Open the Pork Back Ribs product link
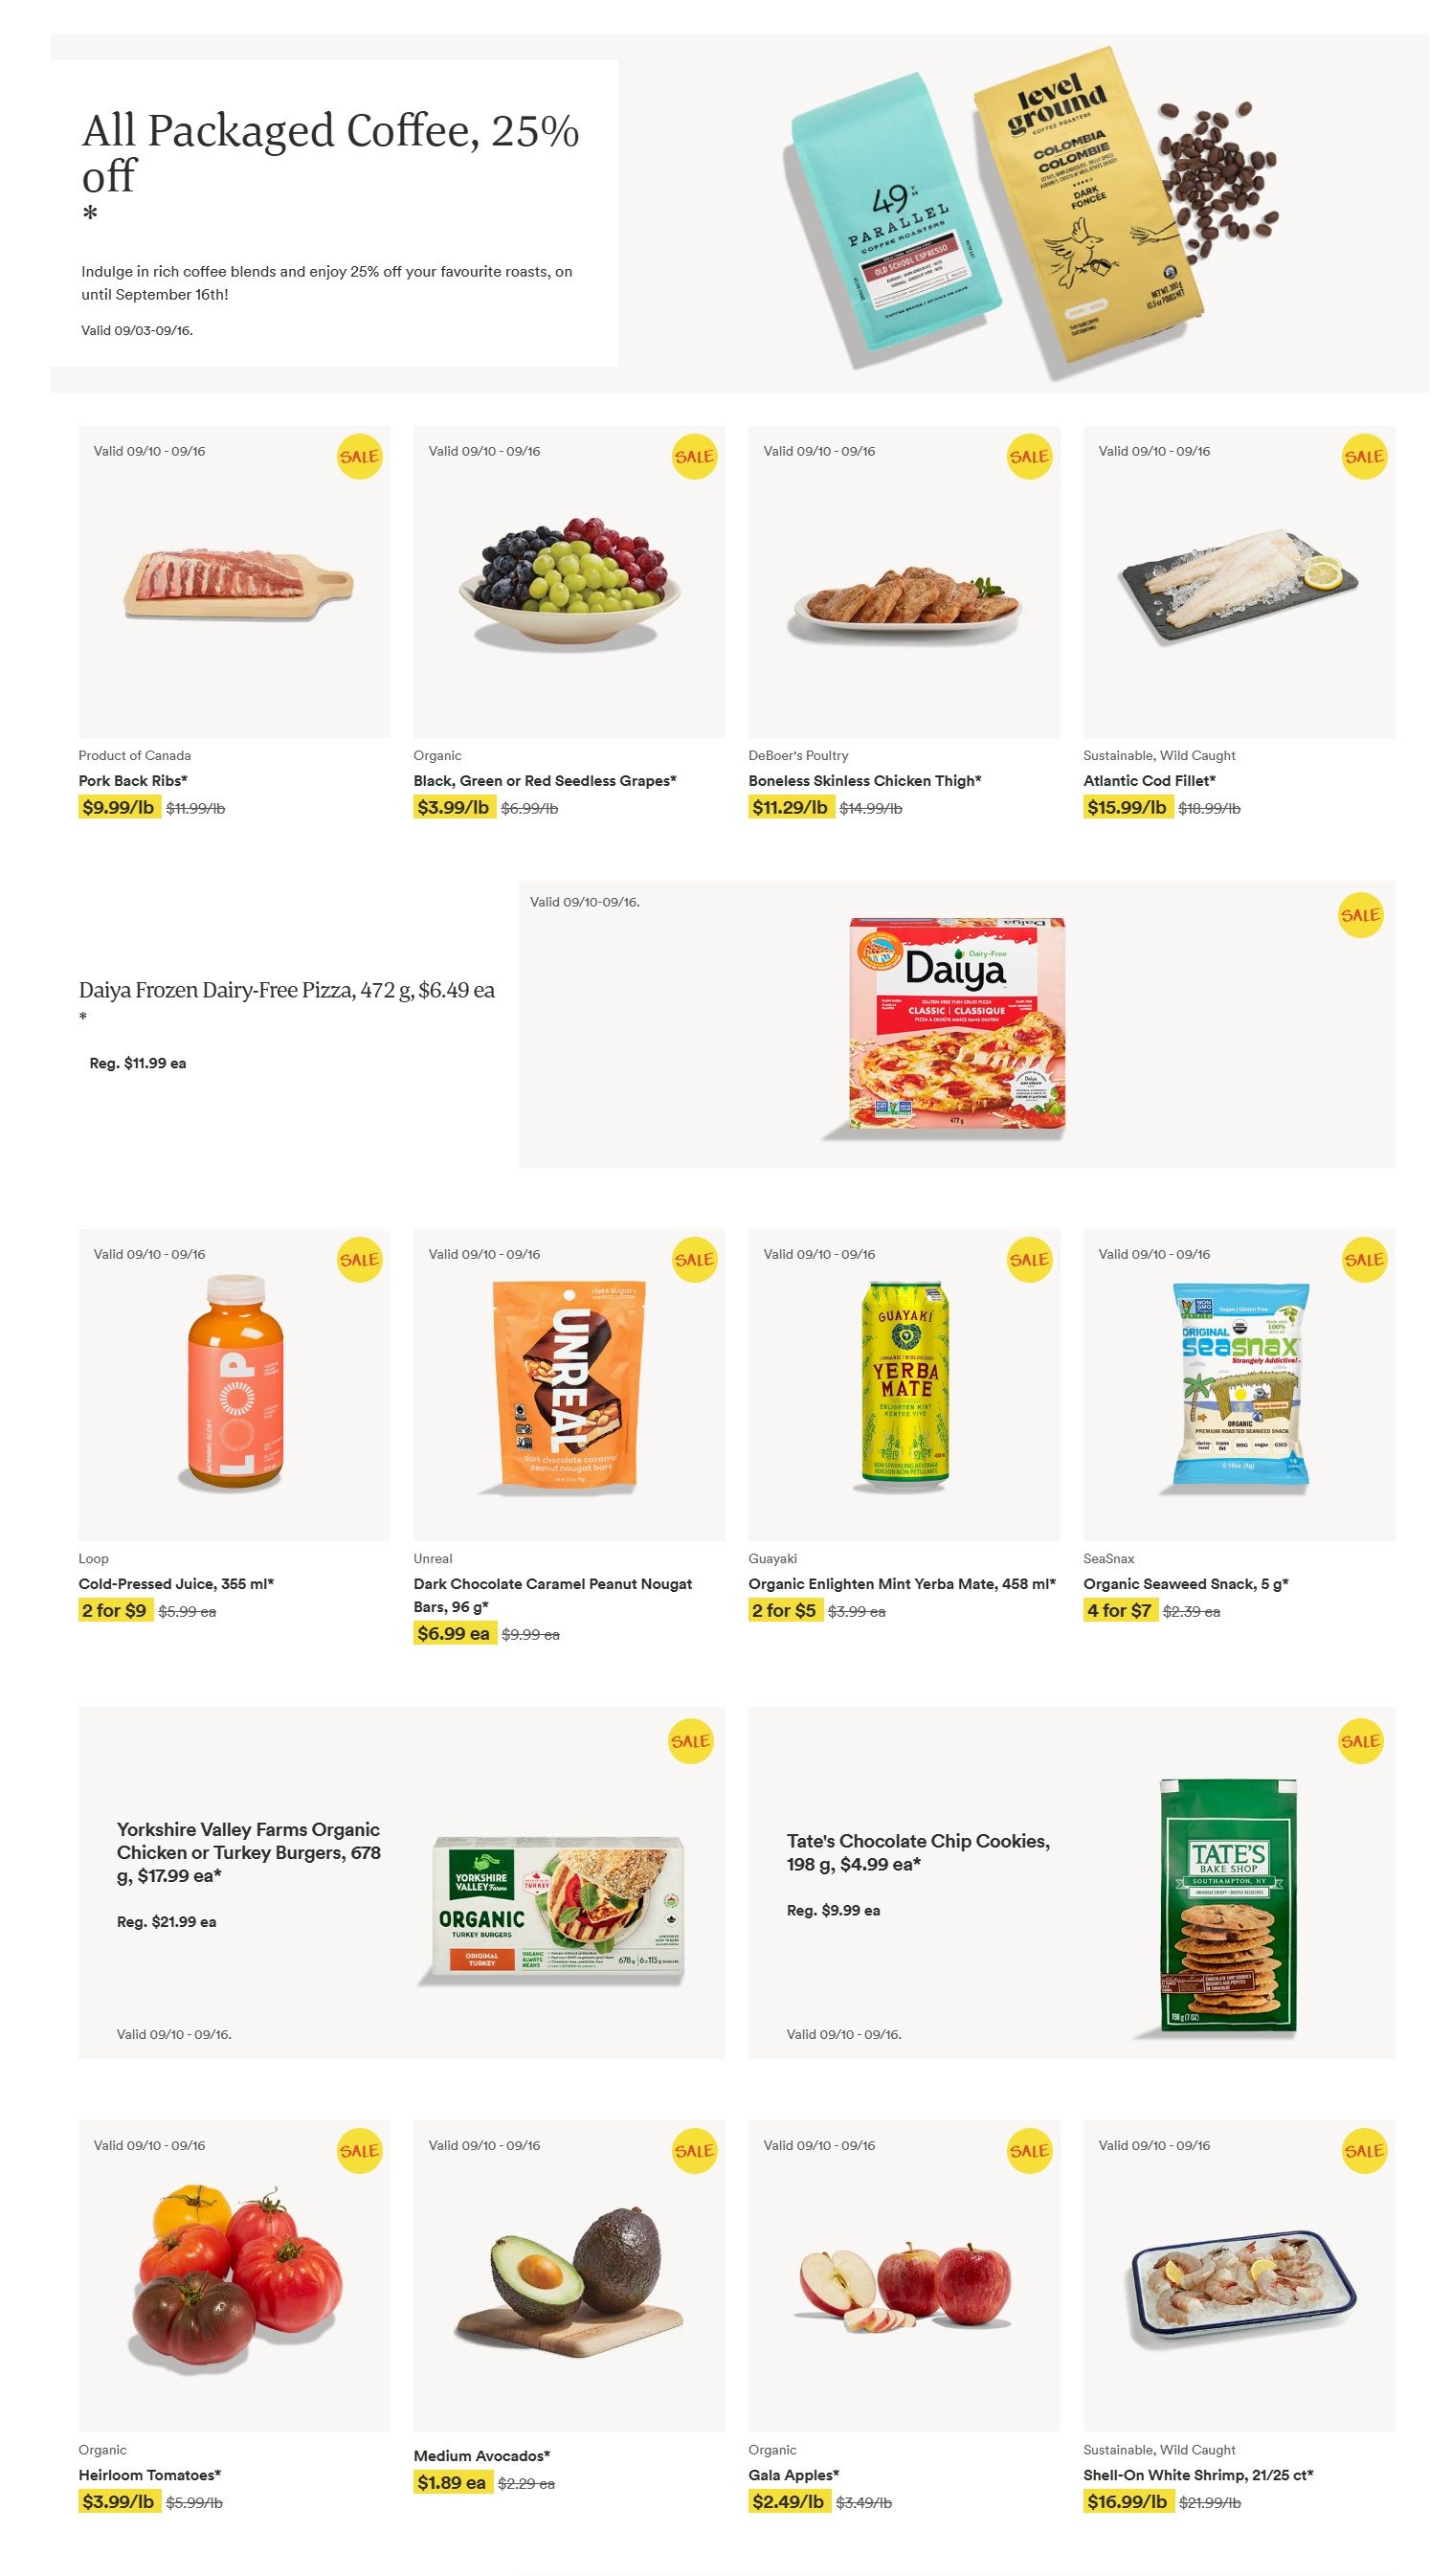Image resolution: width=1452 pixels, height=2576 pixels. point(133,781)
